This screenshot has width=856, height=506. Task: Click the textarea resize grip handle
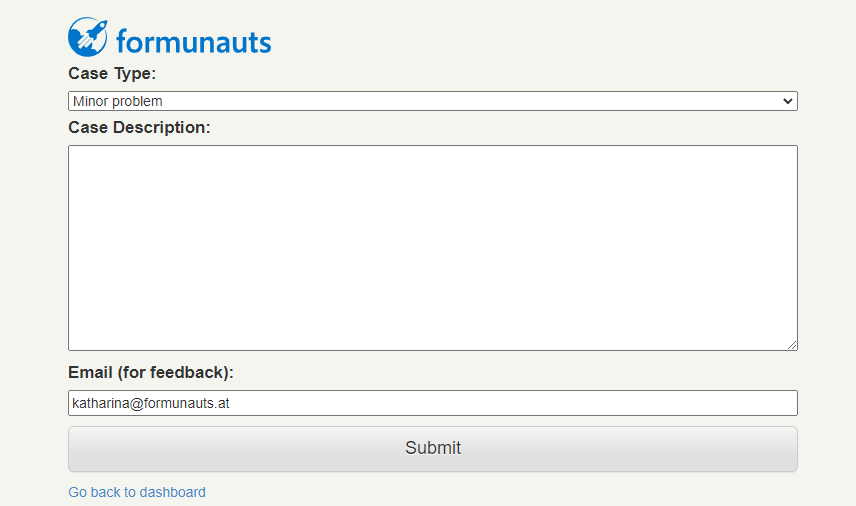(792, 344)
